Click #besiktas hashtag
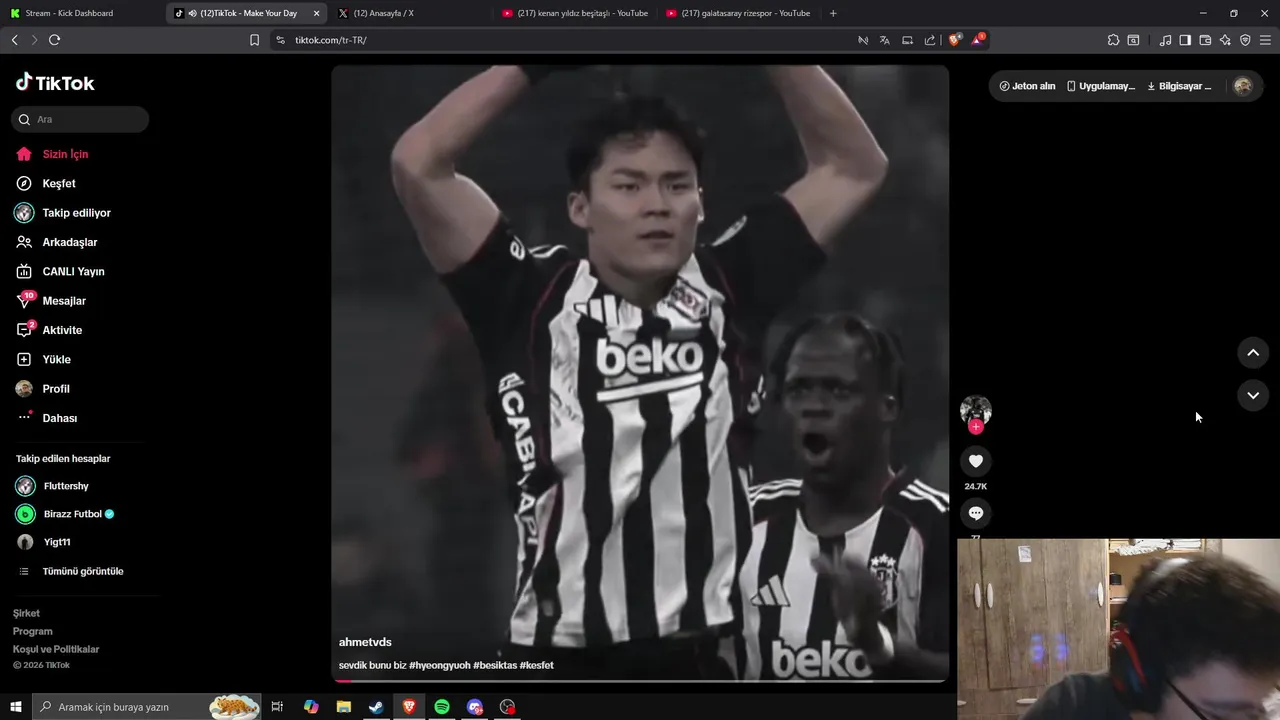The height and width of the screenshot is (720, 1280). pos(495,665)
